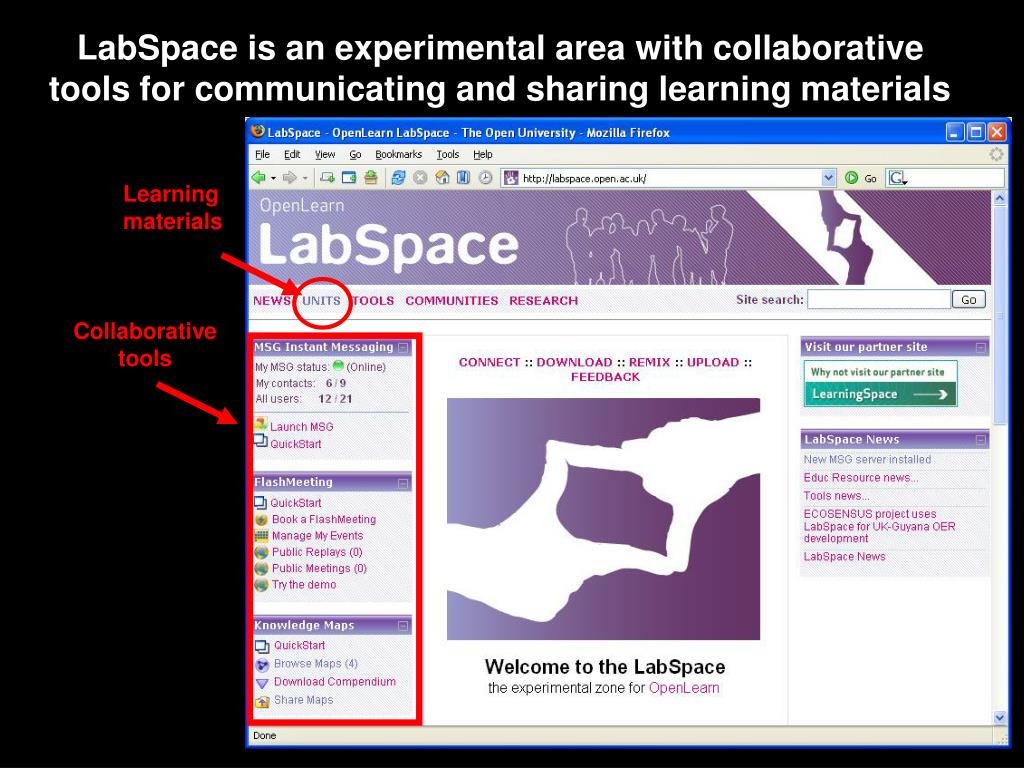Collapse the MSG Instant Messaging block
Image resolution: width=1024 pixels, height=768 pixels.
[x=403, y=347]
